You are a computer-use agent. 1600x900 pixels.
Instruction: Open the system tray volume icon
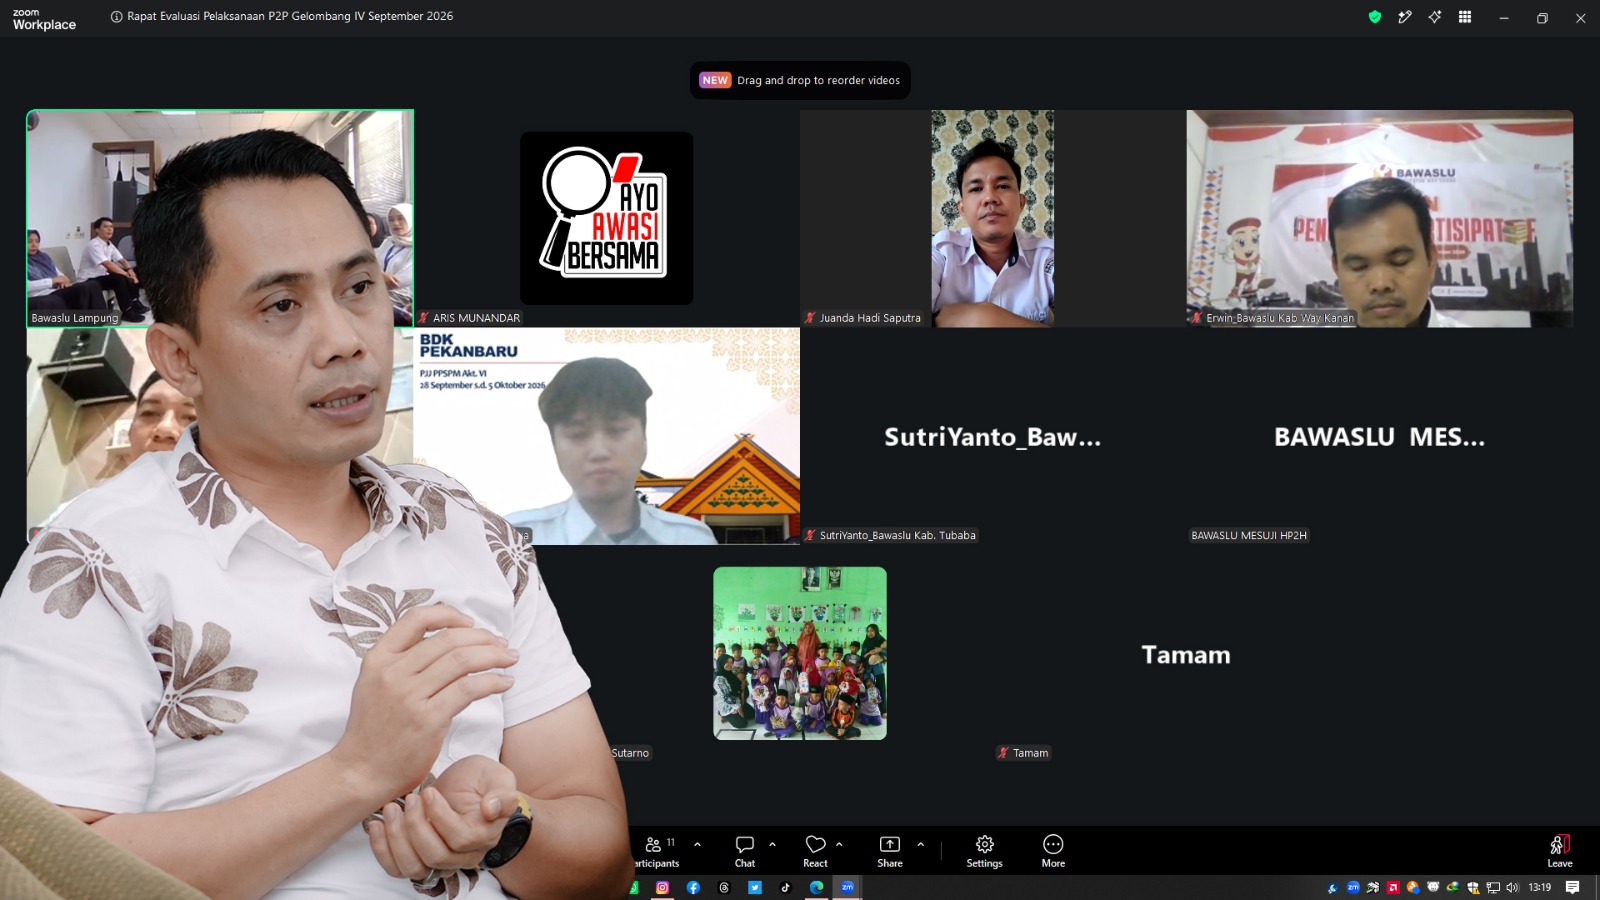(x=1512, y=887)
